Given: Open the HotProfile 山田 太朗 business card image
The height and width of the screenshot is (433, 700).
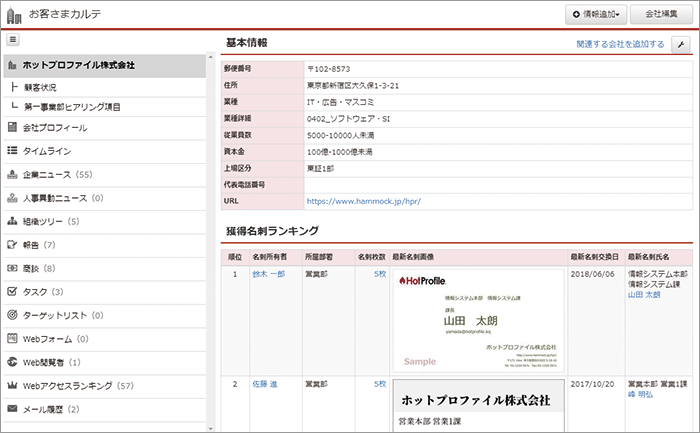Looking at the screenshot, I should click(x=478, y=321).
